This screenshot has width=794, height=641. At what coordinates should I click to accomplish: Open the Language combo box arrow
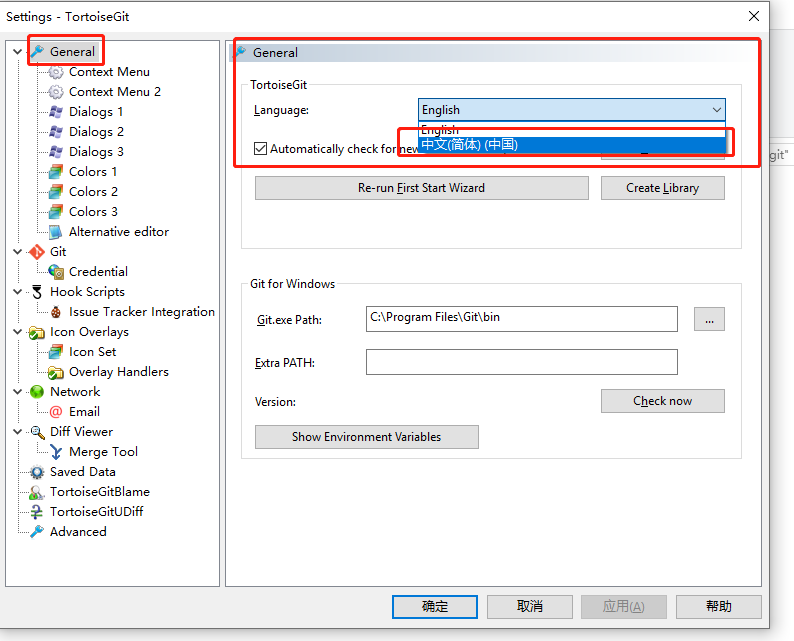coord(717,110)
